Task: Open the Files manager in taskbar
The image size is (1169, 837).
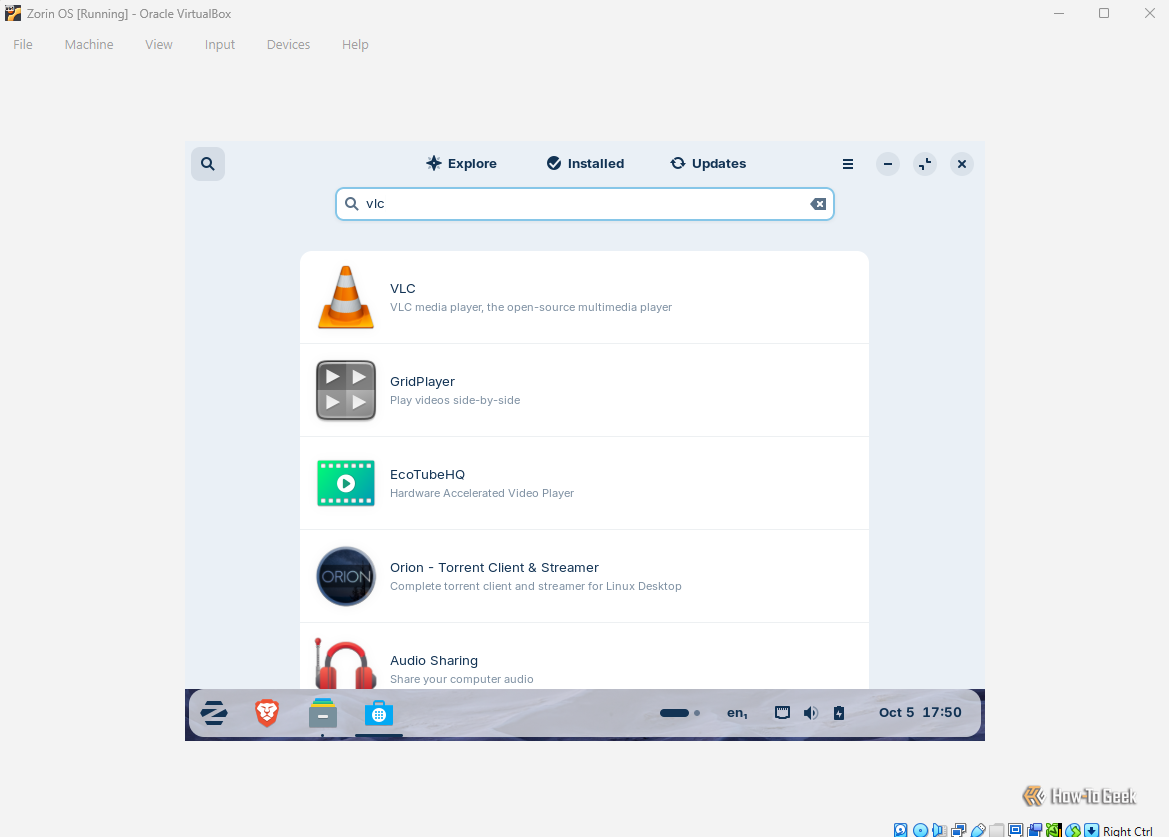Action: [323, 713]
